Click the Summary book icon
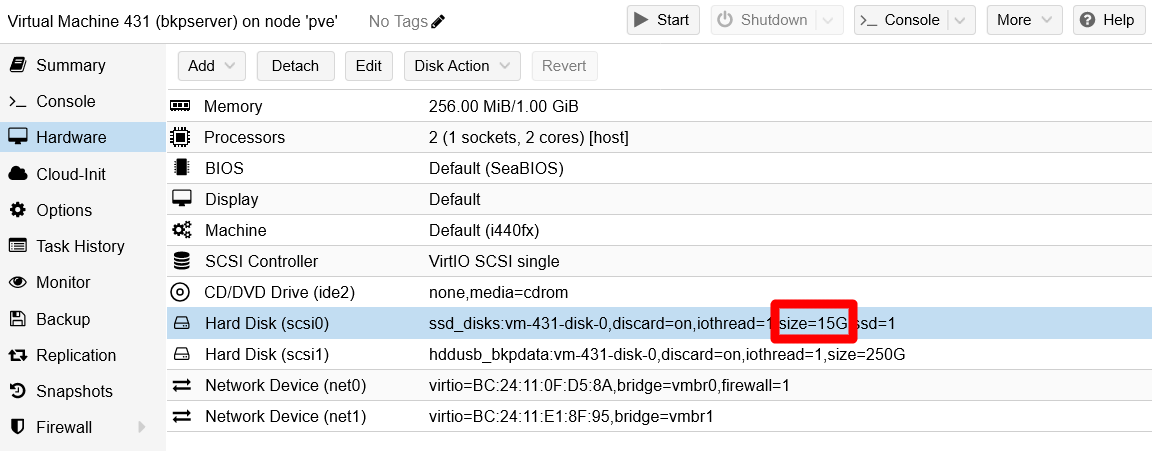This screenshot has height=451, width=1152. tap(18, 65)
